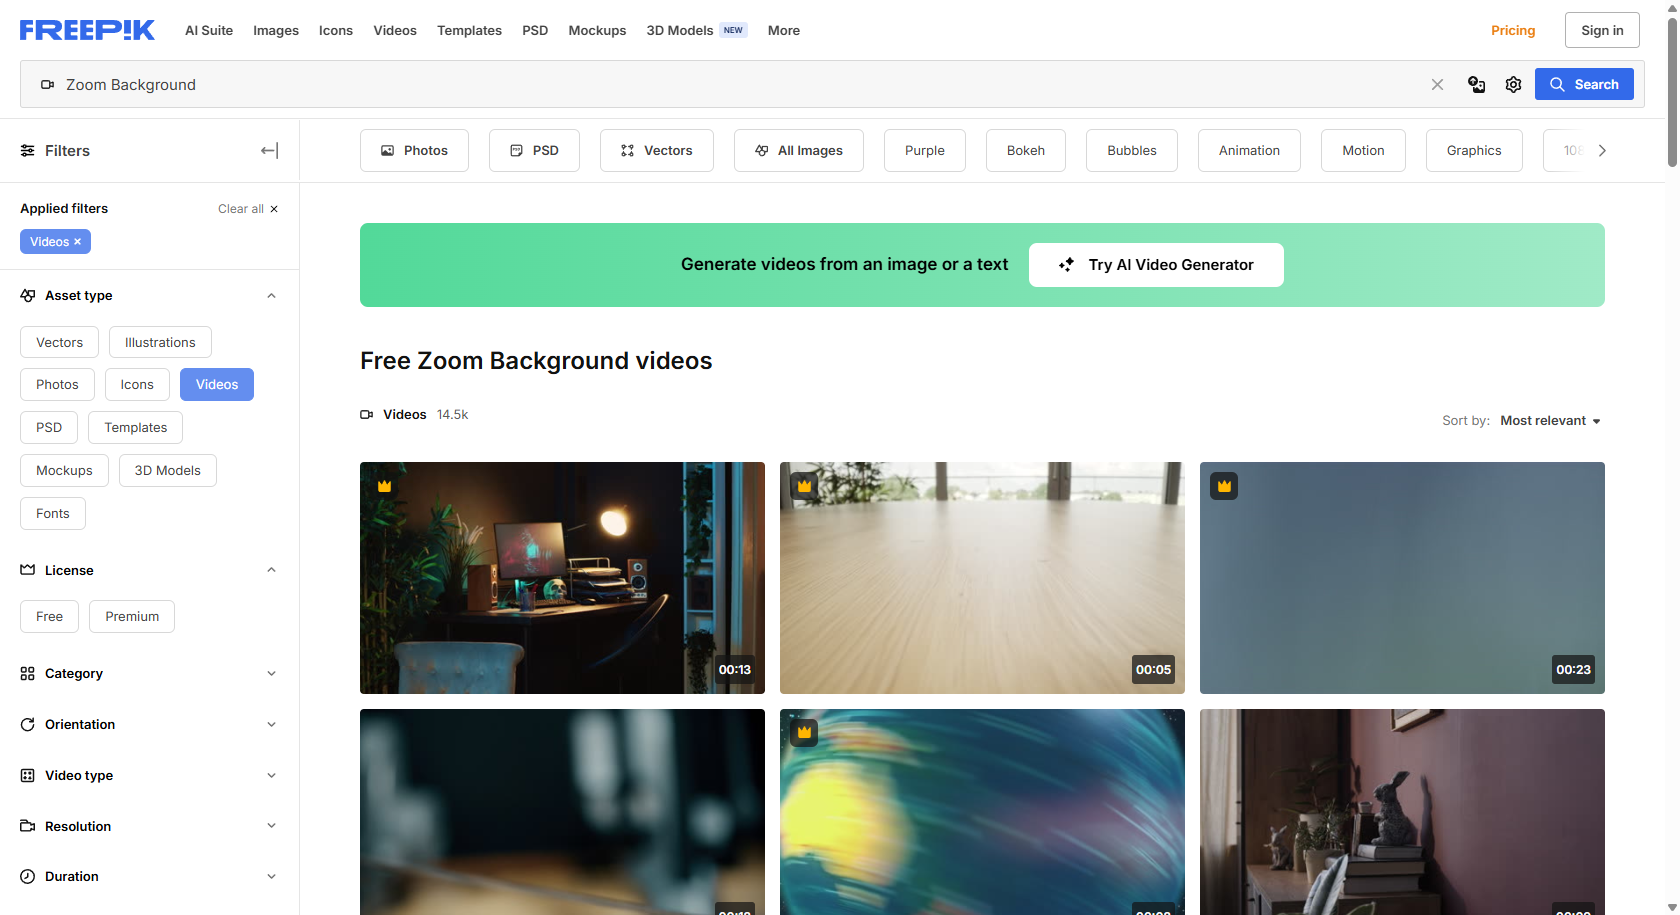Clear the search text with the X icon
Viewport: 1680px width, 915px height.
pos(1437,85)
